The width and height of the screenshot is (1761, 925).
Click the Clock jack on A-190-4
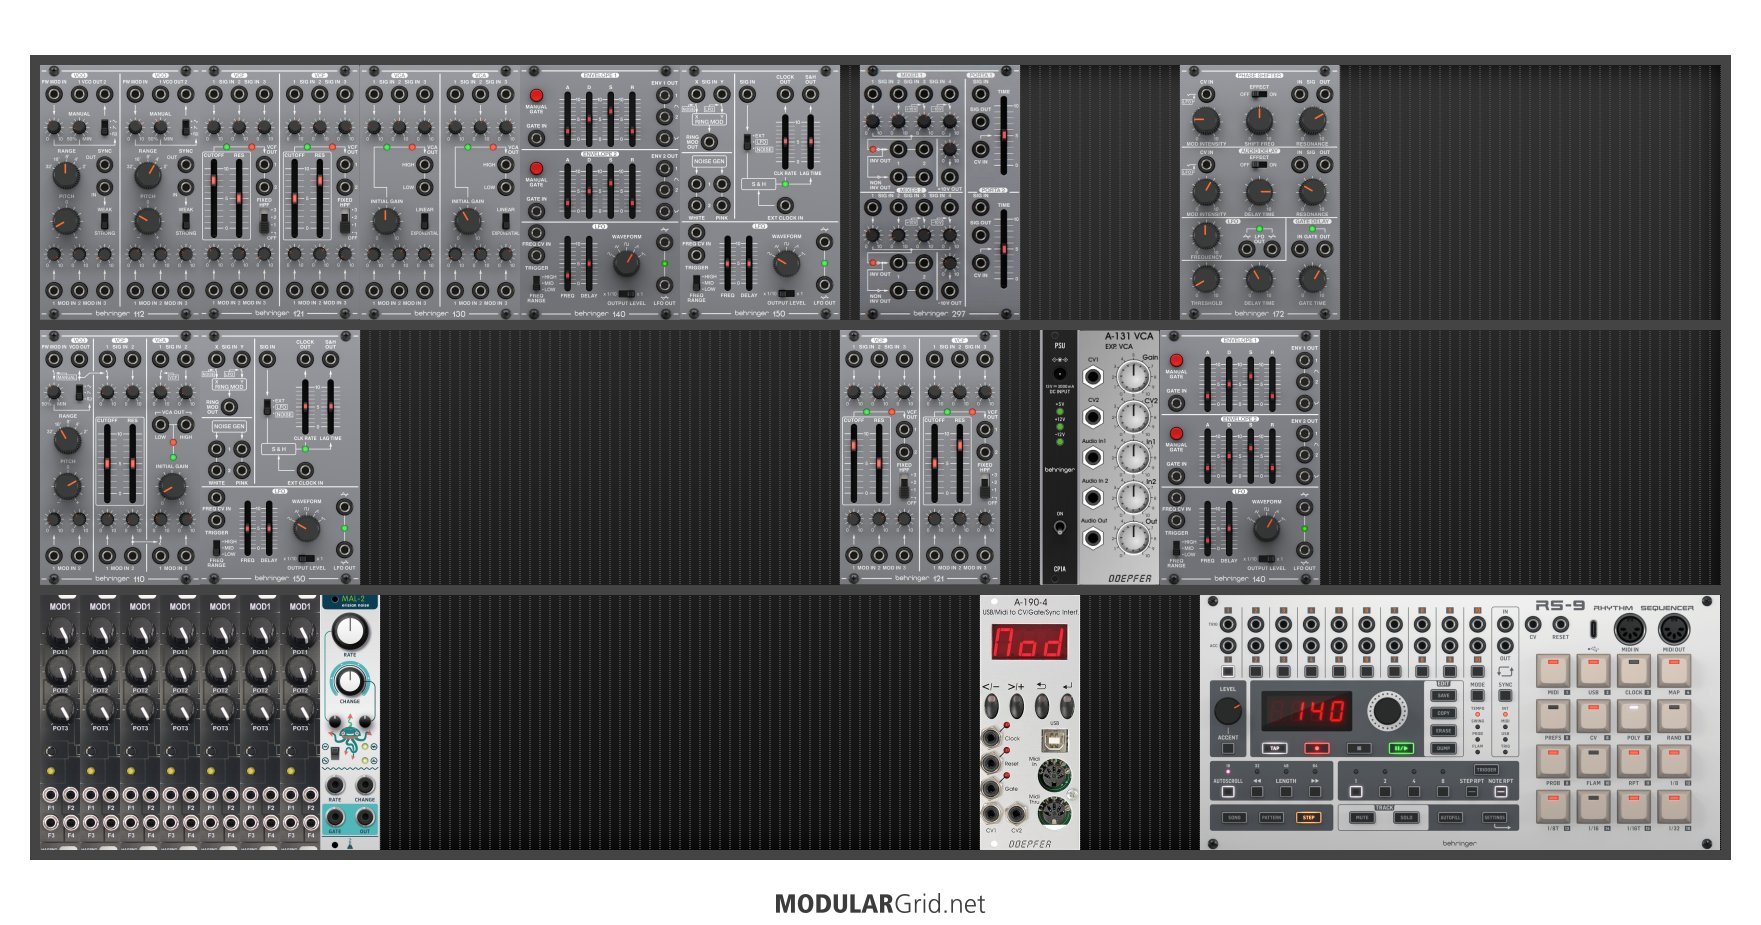coord(990,737)
